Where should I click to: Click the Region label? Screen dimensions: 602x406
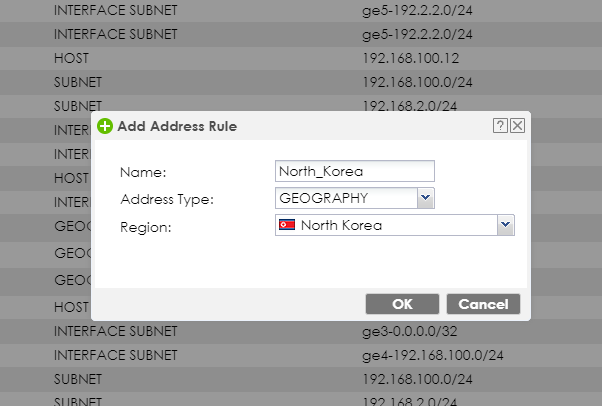pos(146,227)
